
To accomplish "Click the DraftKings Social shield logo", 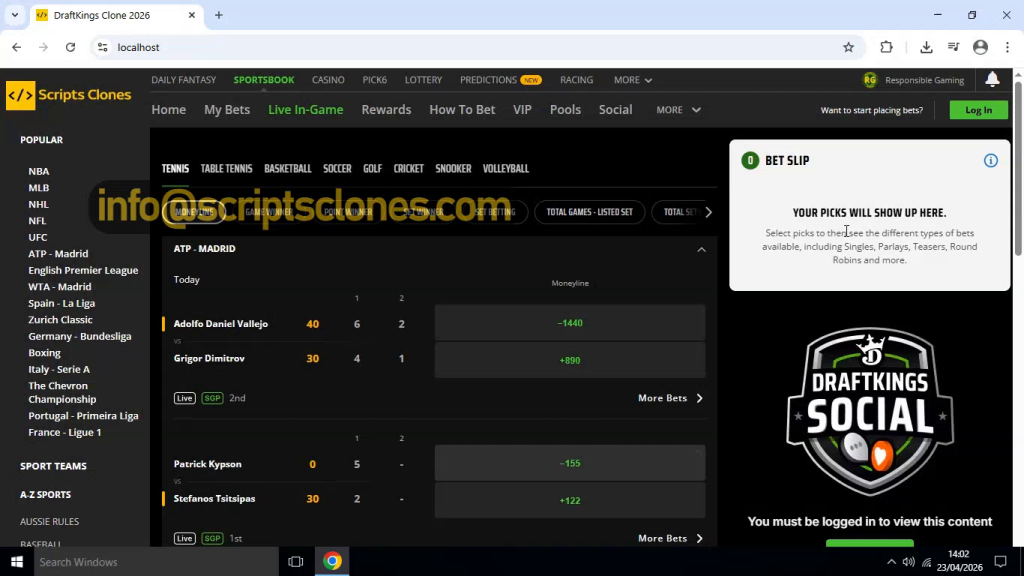I will tap(870, 411).
